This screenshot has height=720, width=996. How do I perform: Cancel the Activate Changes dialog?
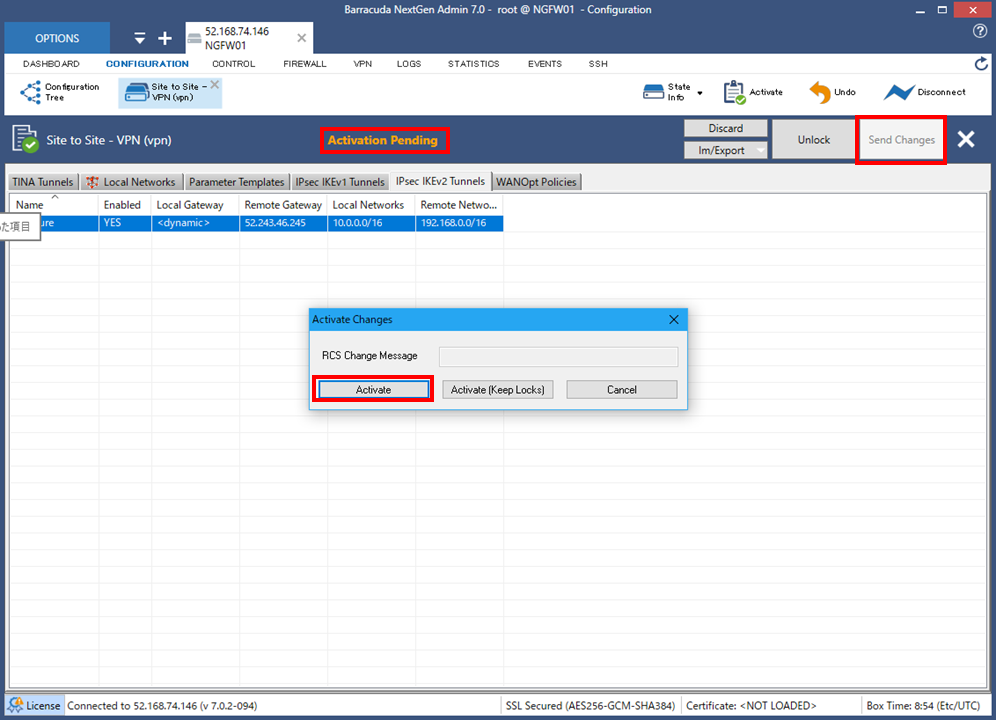pyautogui.click(x=621, y=390)
